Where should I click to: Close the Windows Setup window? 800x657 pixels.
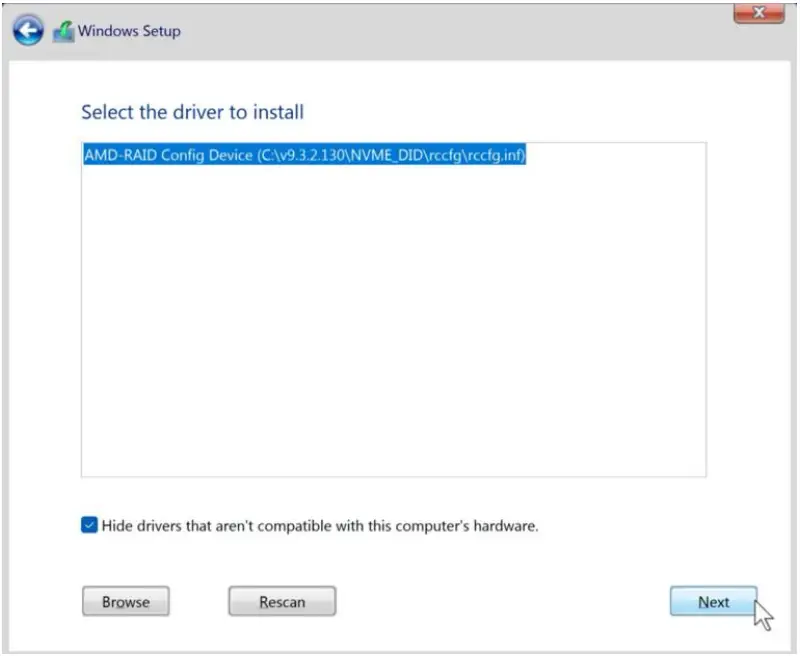point(761,13)
